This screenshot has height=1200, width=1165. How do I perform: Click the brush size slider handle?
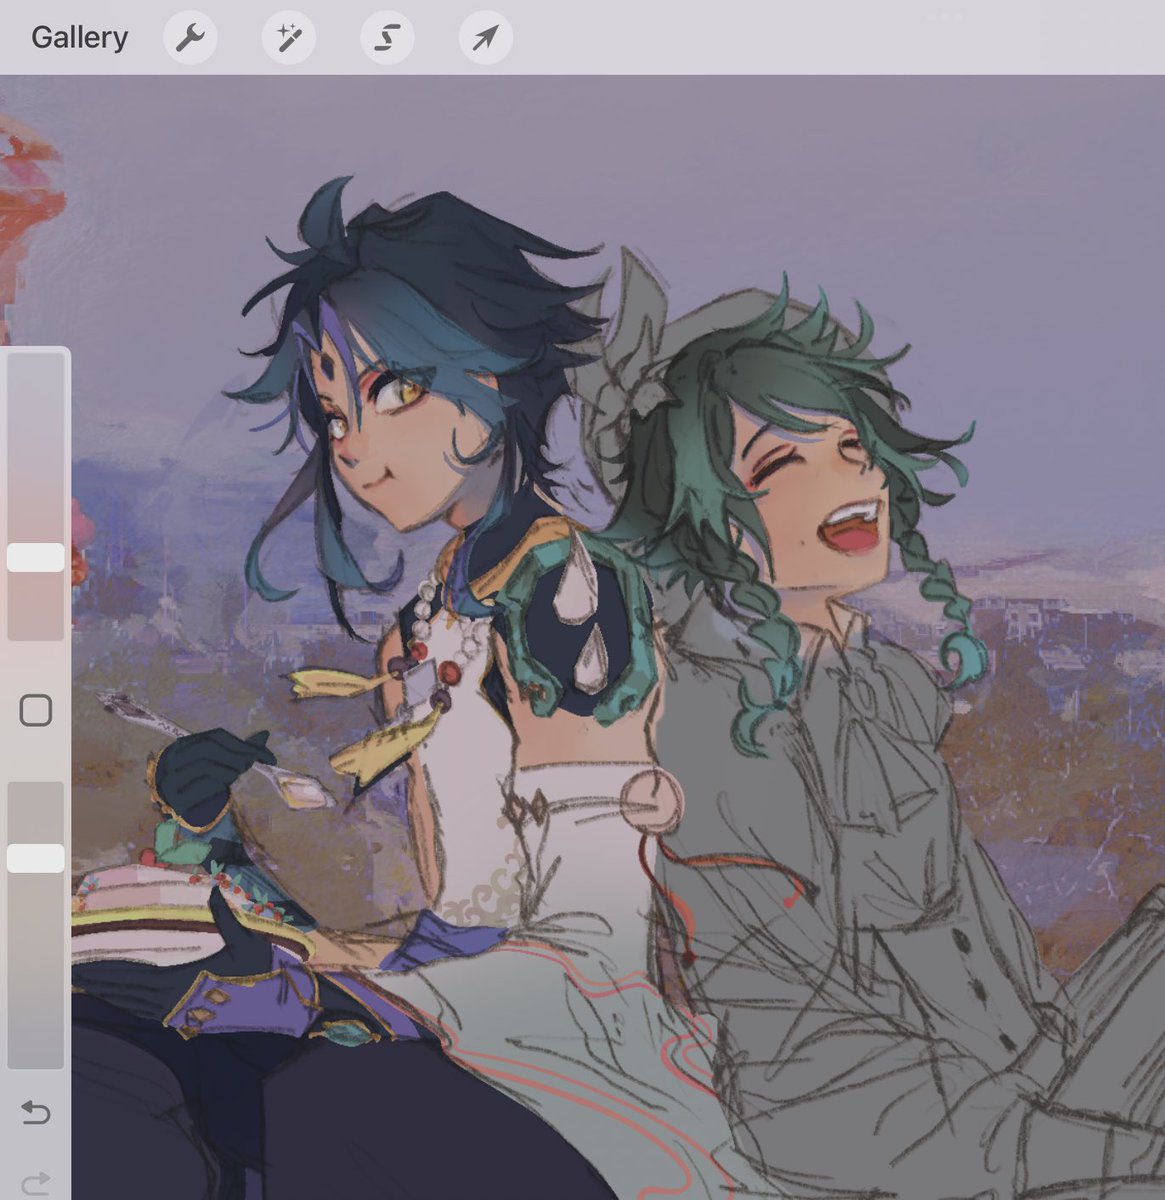36,558
